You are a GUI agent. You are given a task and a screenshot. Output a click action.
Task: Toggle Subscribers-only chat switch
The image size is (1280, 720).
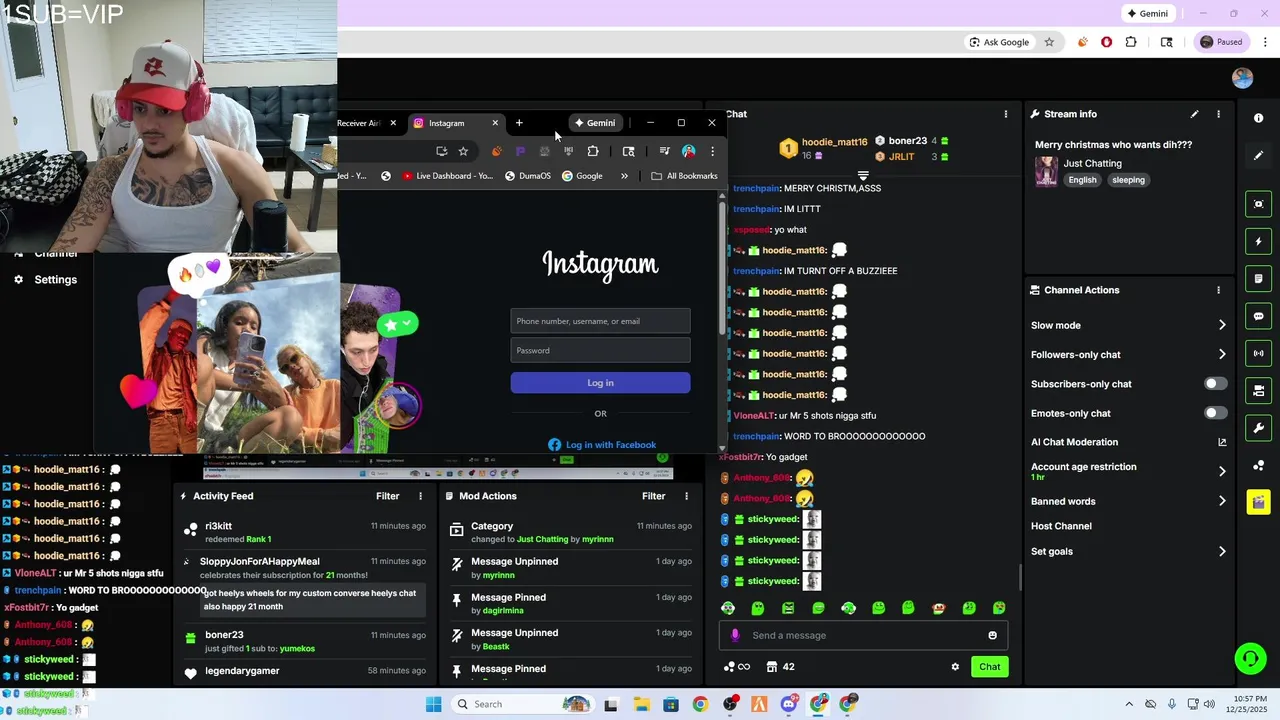pos(1215,384)
